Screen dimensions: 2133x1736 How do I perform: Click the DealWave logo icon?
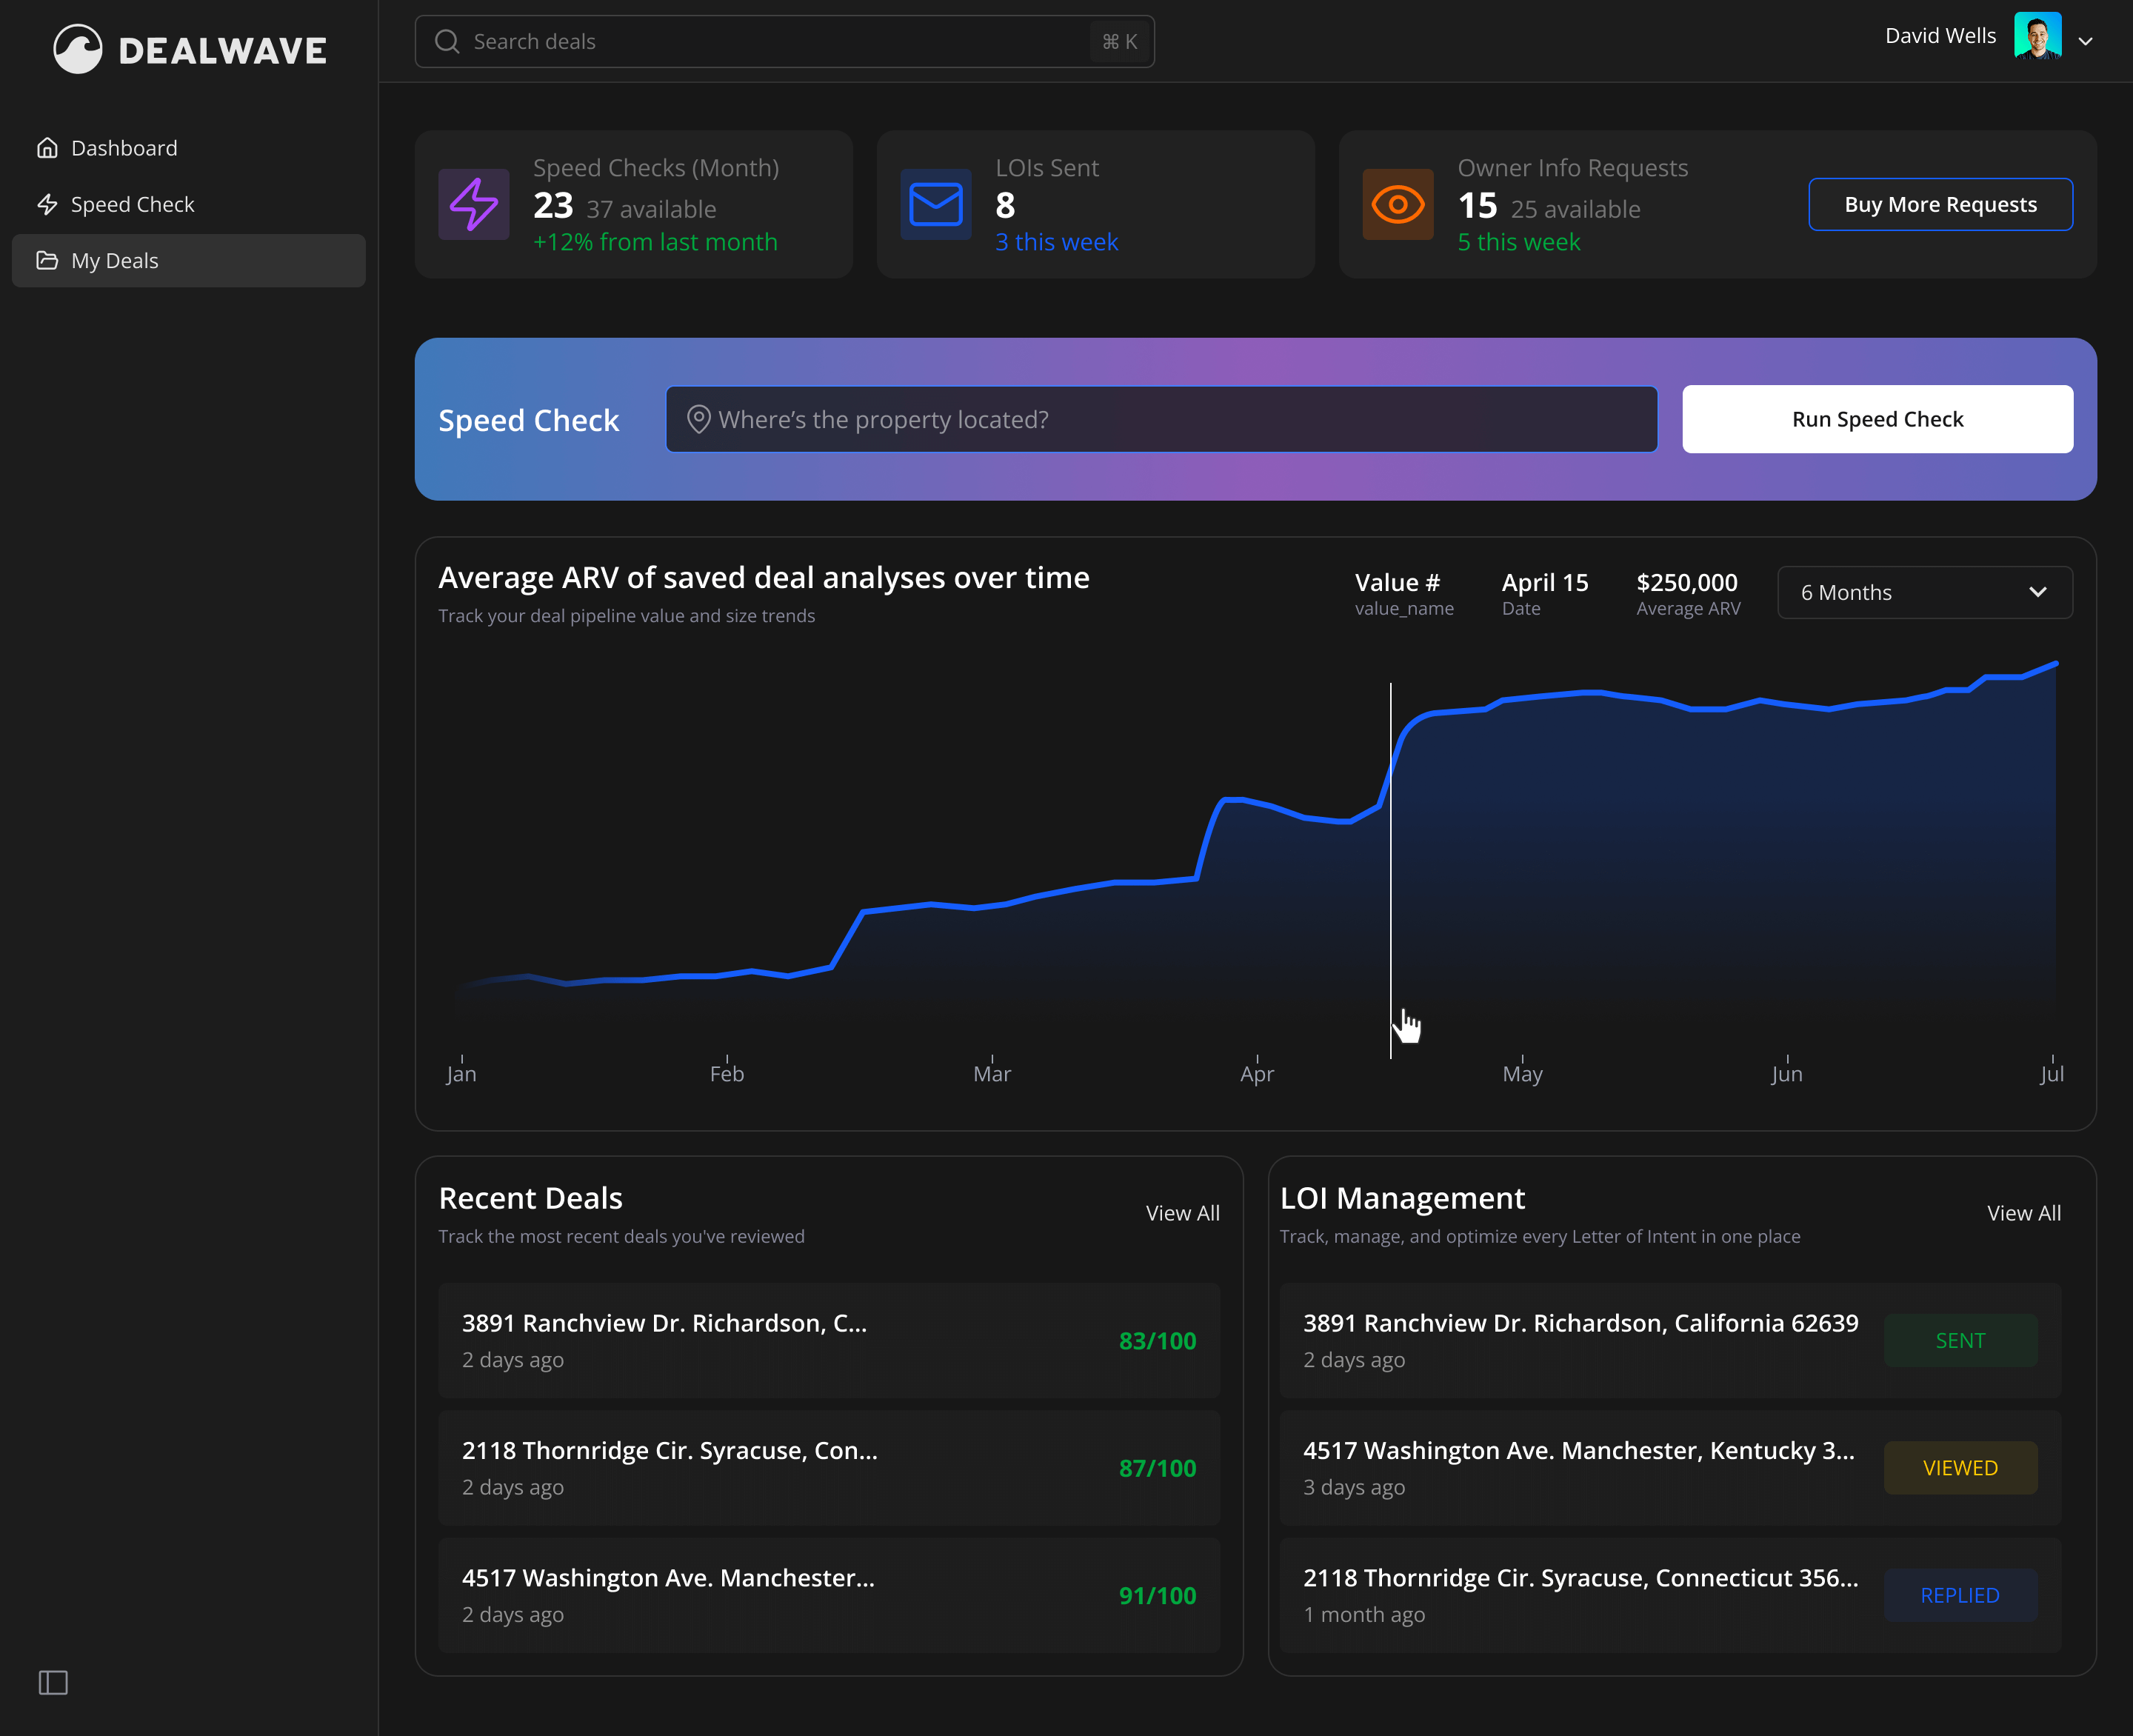(77, 49)
